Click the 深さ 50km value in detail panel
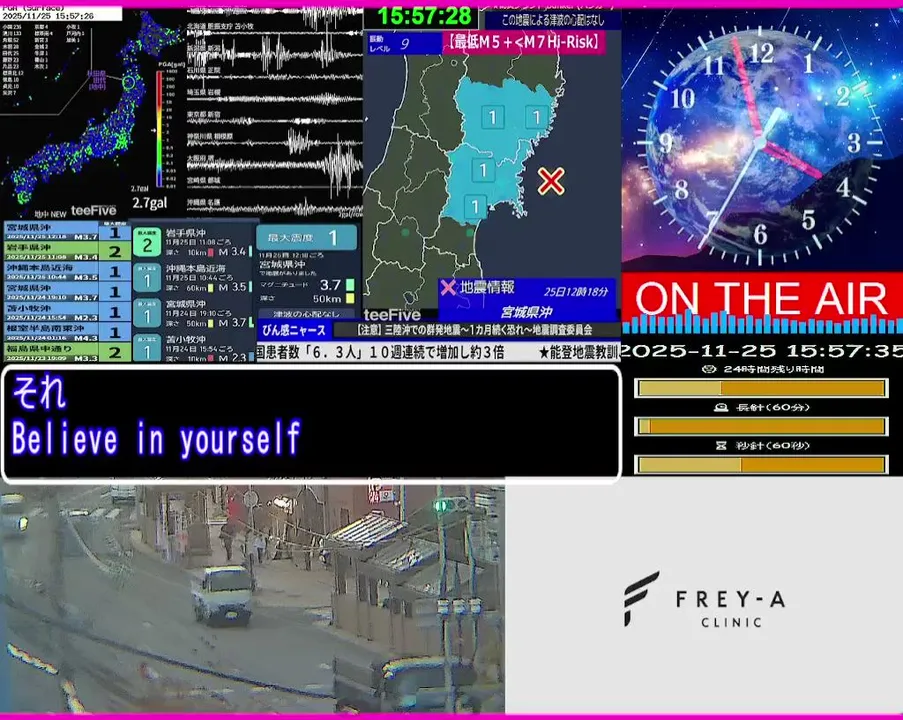903x720 pixels. pyautogui.click(x=327, y=298)
